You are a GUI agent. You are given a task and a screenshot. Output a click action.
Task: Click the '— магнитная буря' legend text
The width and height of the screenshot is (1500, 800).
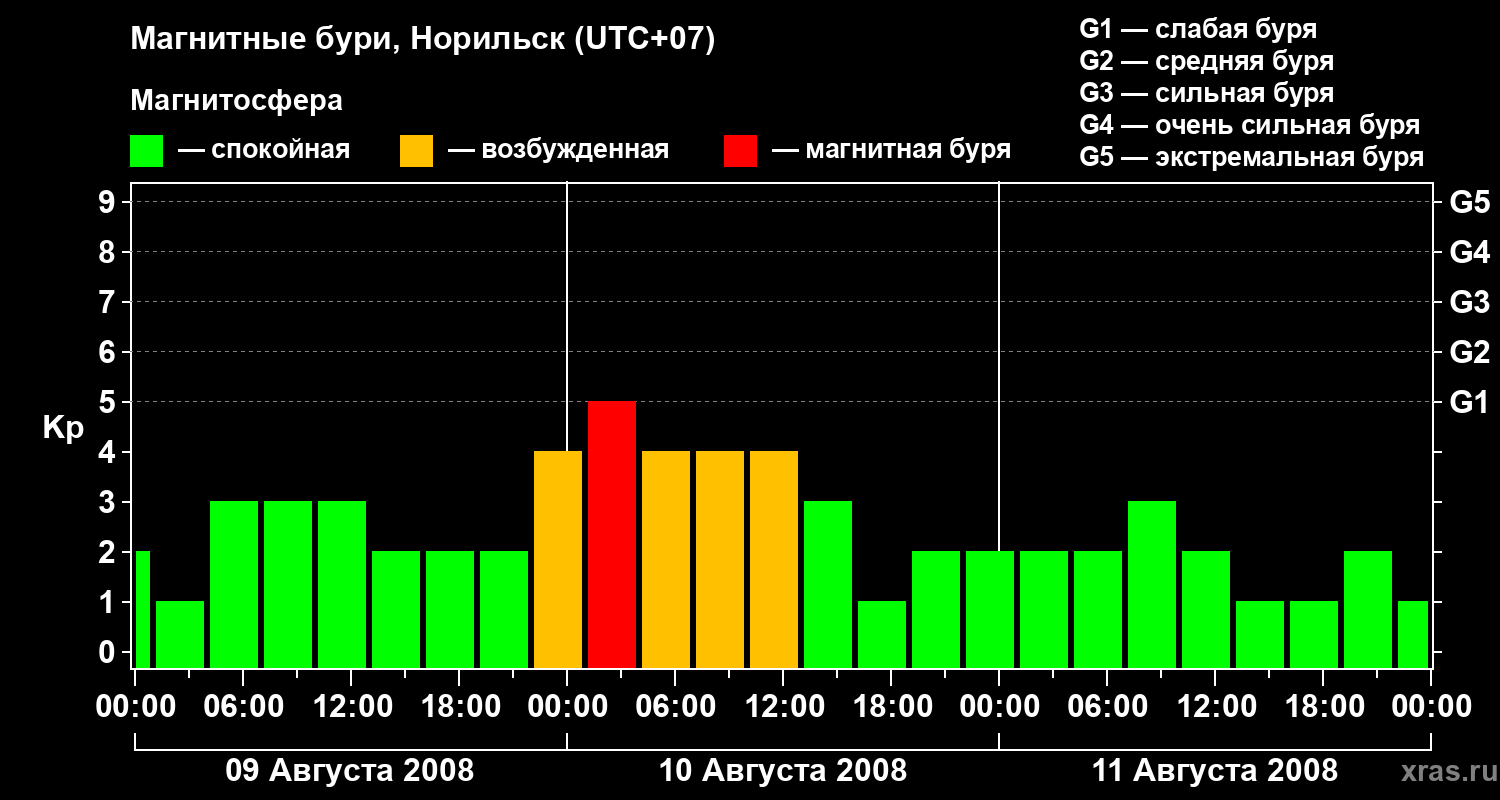[891, 151]
